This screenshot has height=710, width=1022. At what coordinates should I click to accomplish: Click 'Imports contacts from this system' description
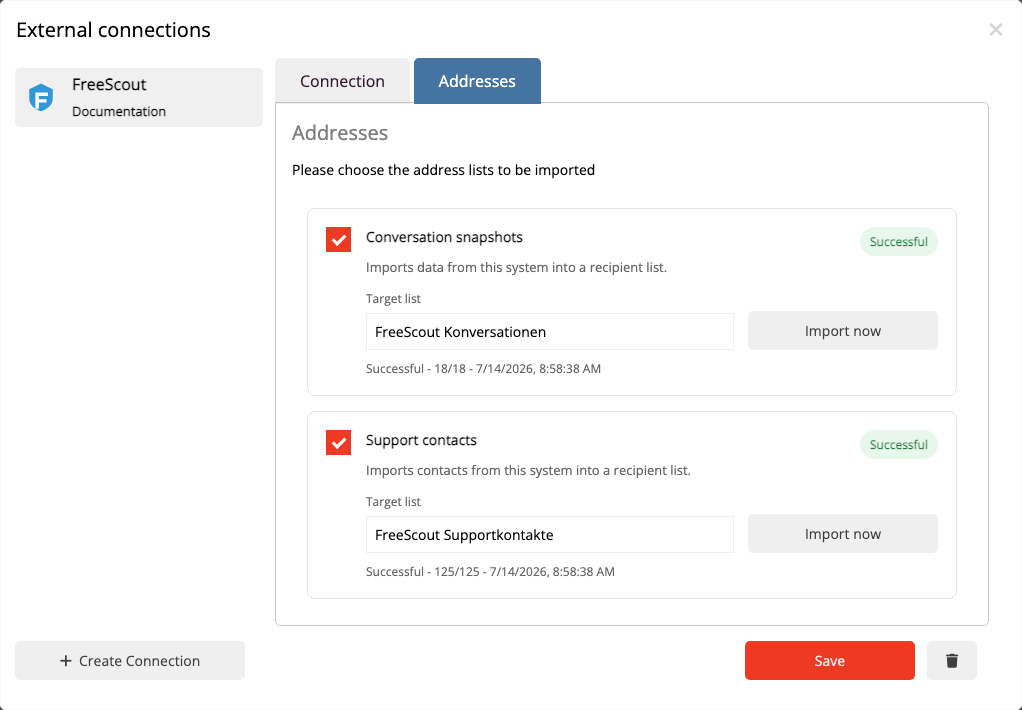[528, 470]
